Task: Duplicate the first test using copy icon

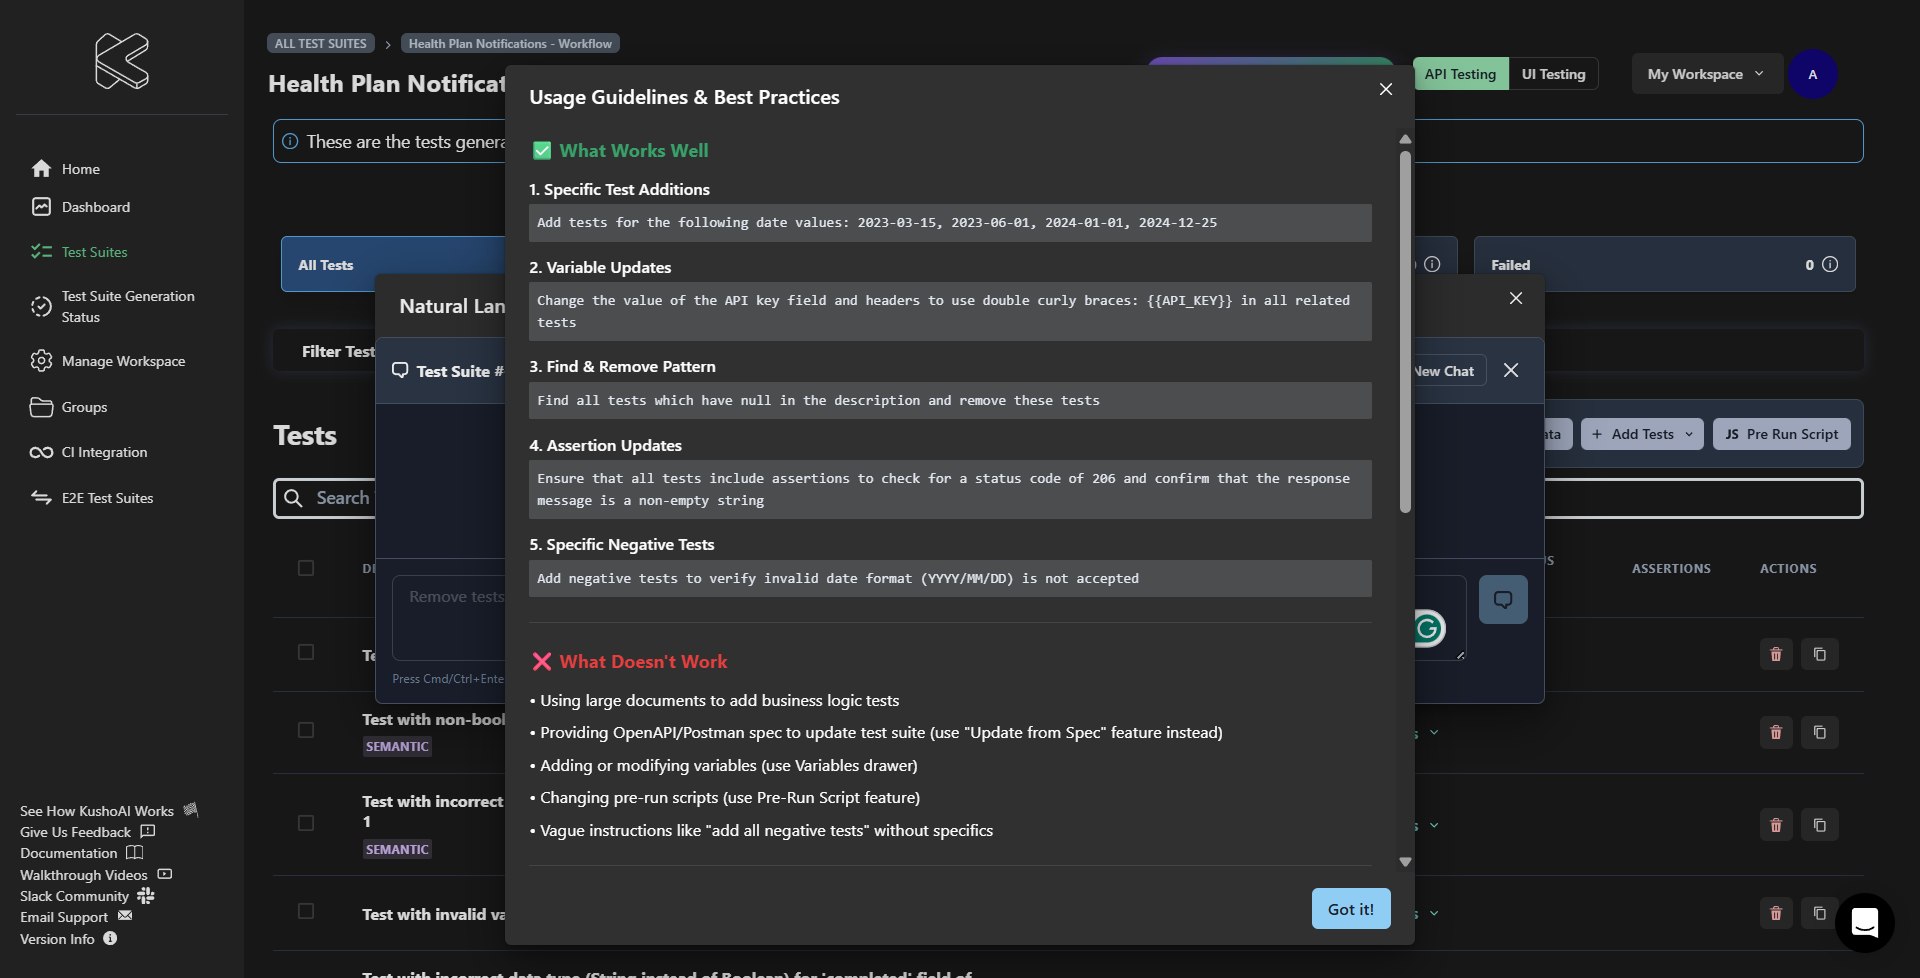Action: (x=1819, y=655)
